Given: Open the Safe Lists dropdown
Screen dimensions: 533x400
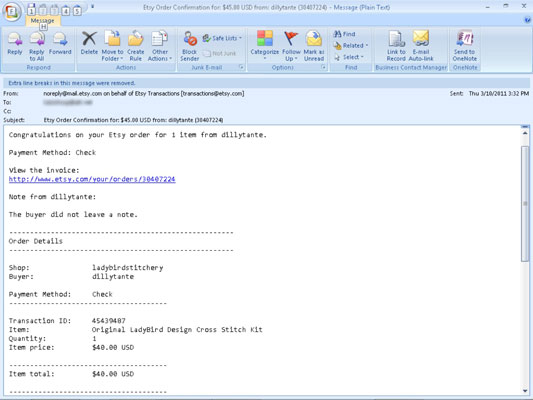Looking at the screenshot, I should tap(222, 38).
